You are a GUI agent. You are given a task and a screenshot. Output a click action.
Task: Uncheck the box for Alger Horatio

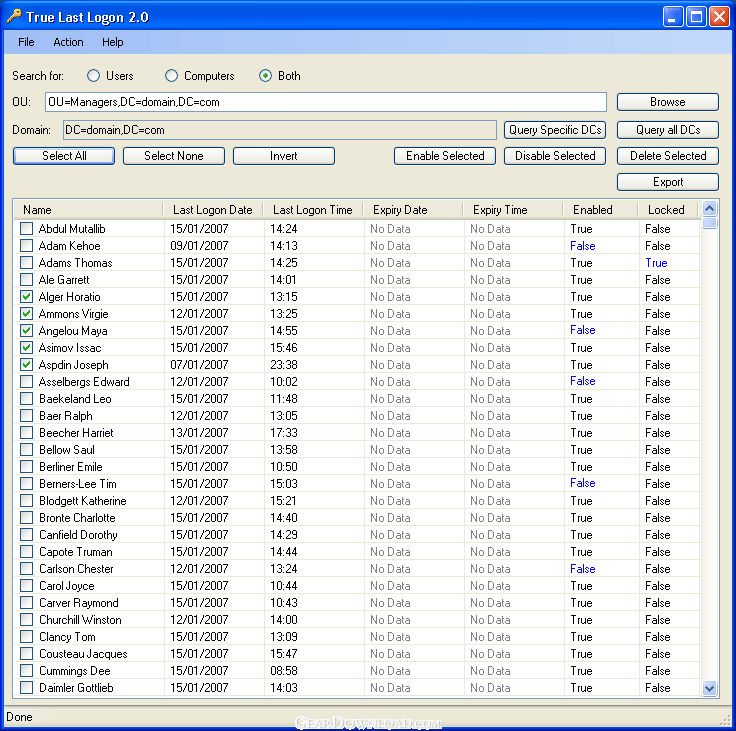(26, 297)
